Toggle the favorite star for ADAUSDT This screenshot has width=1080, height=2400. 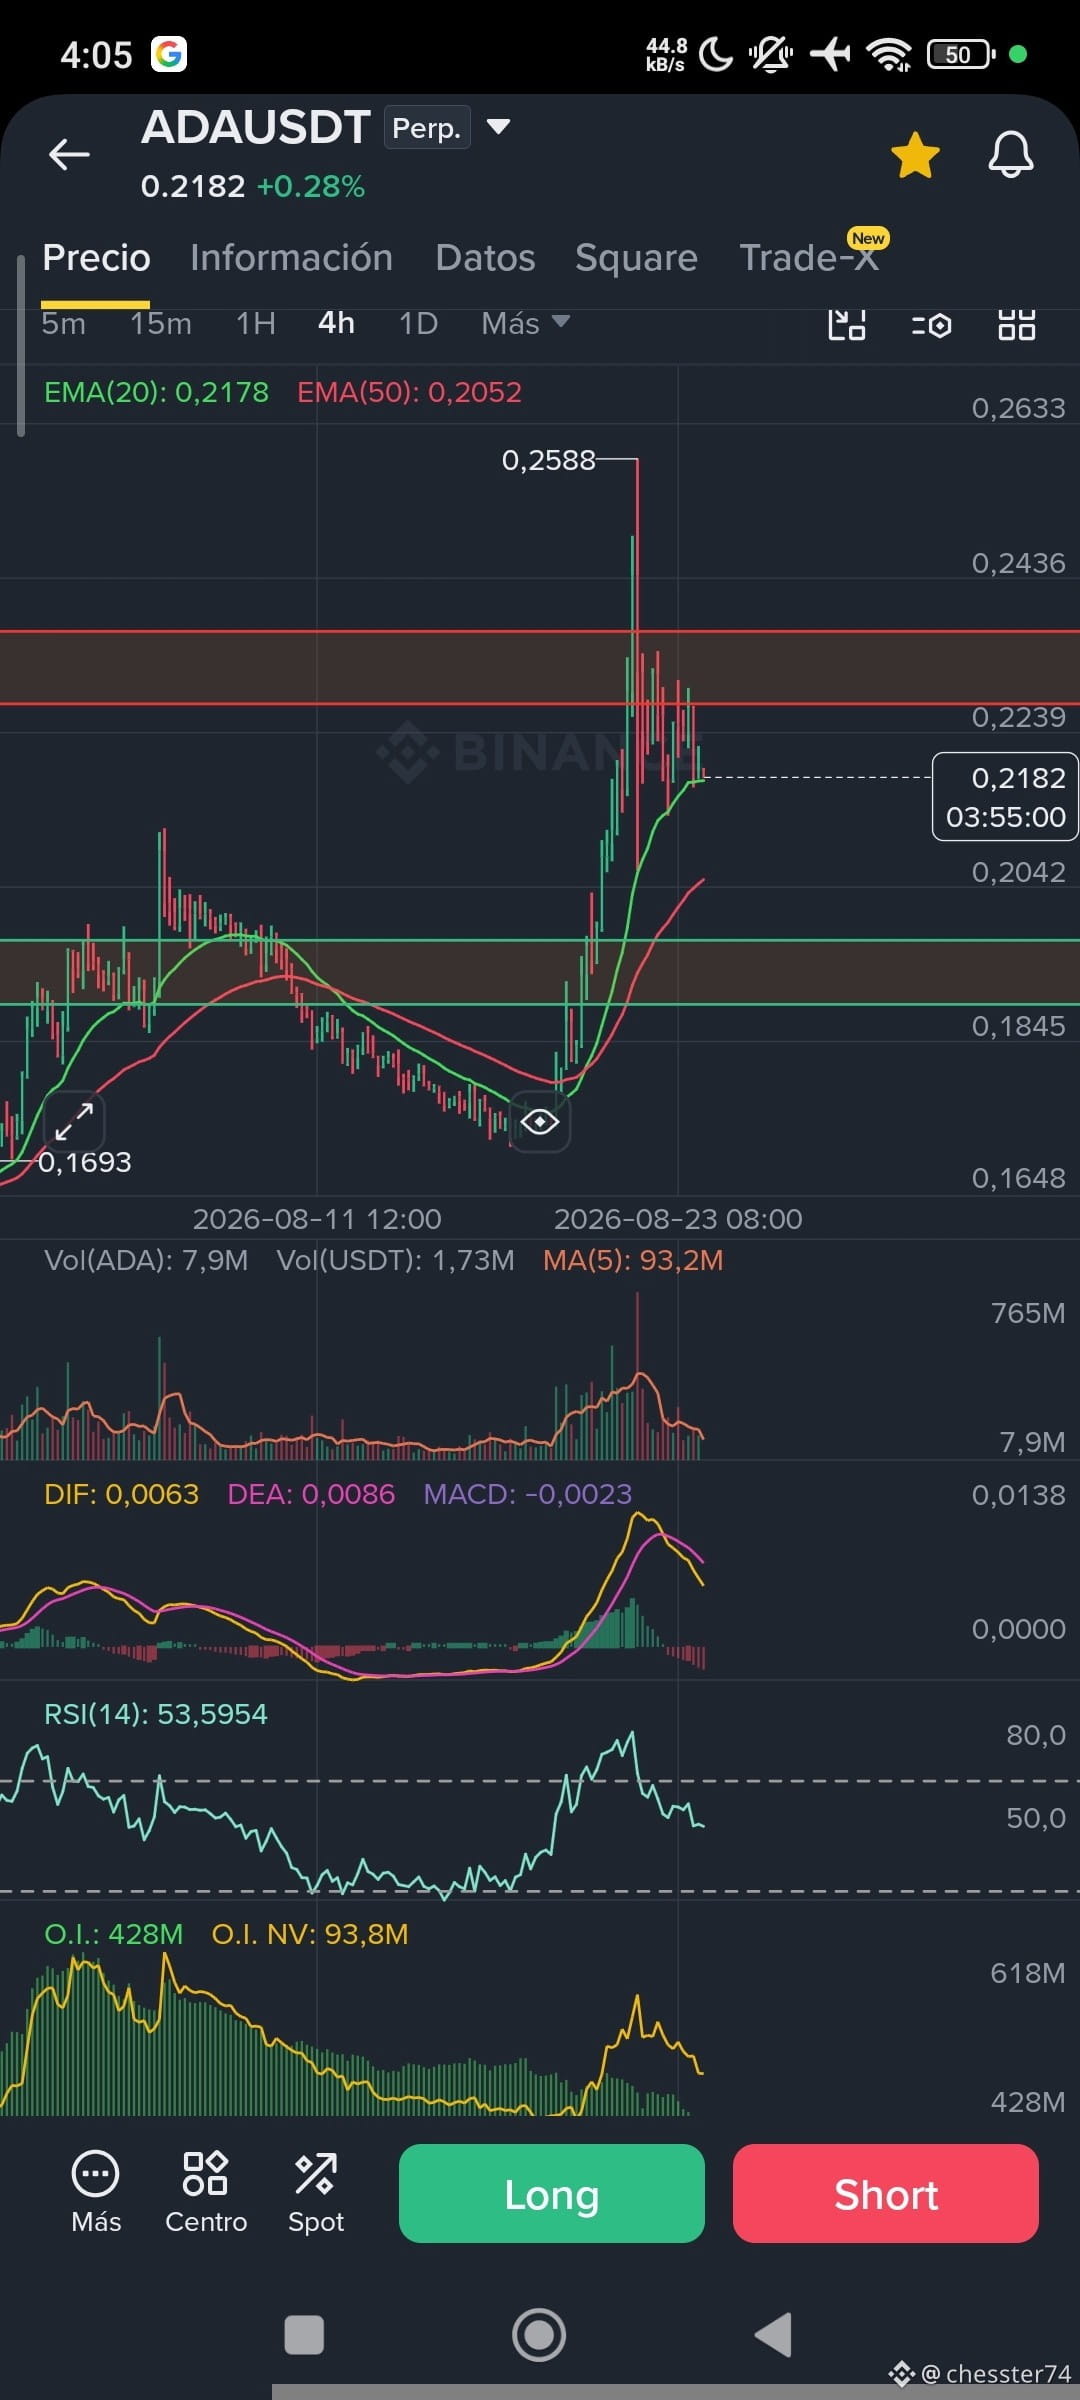915,156
